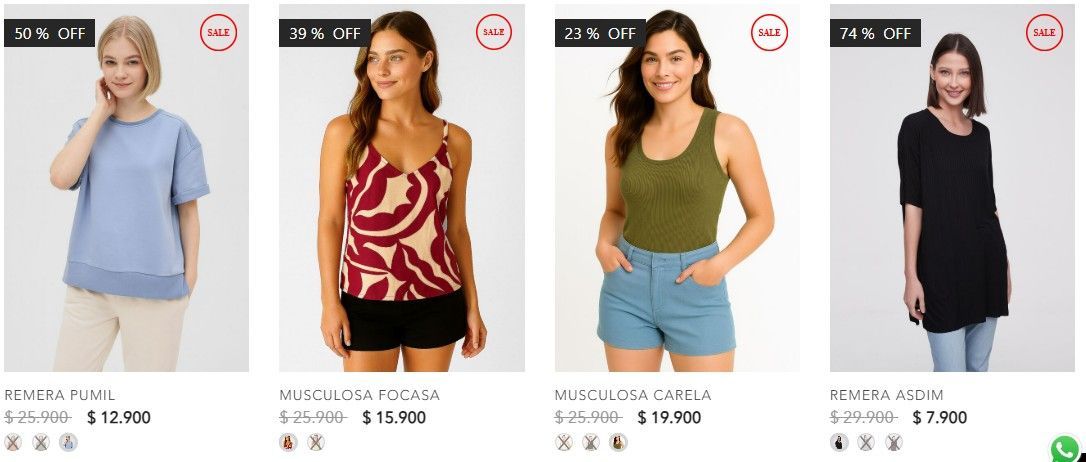1086x462 pixels.
Task: Open the Remera Pumil product link
Action: point(60,396)
